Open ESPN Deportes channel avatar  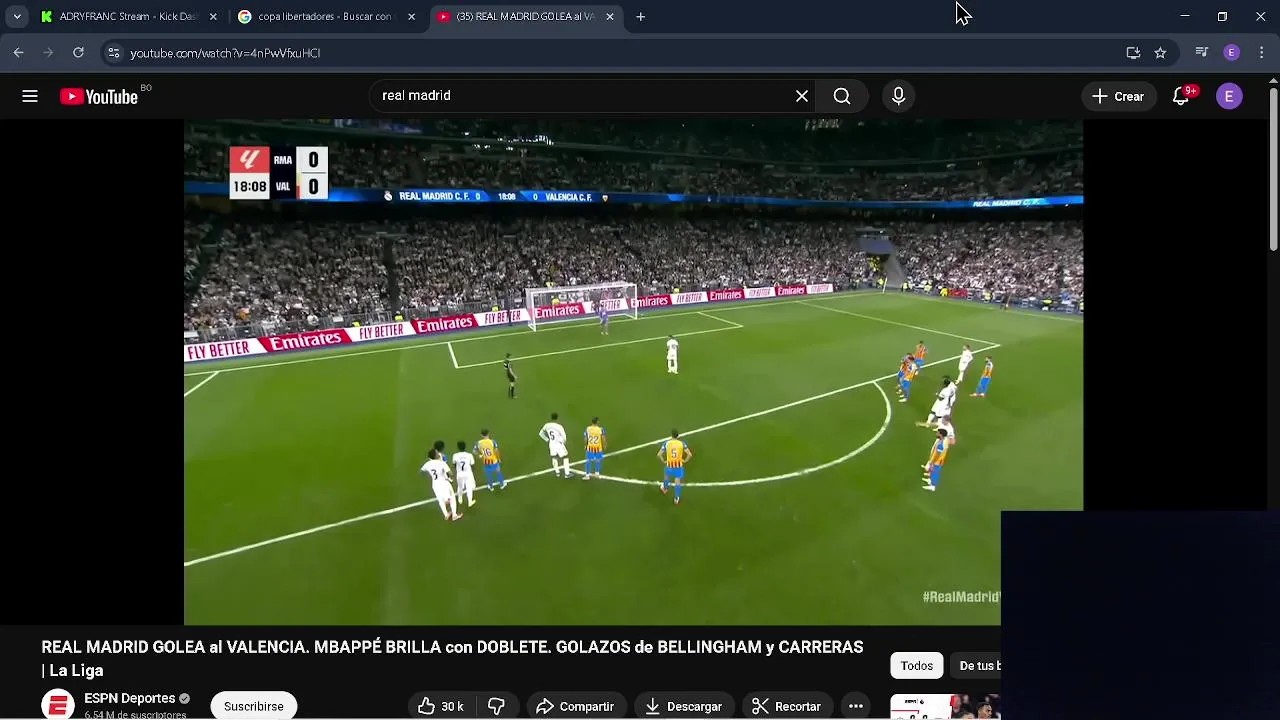(58, 705)
